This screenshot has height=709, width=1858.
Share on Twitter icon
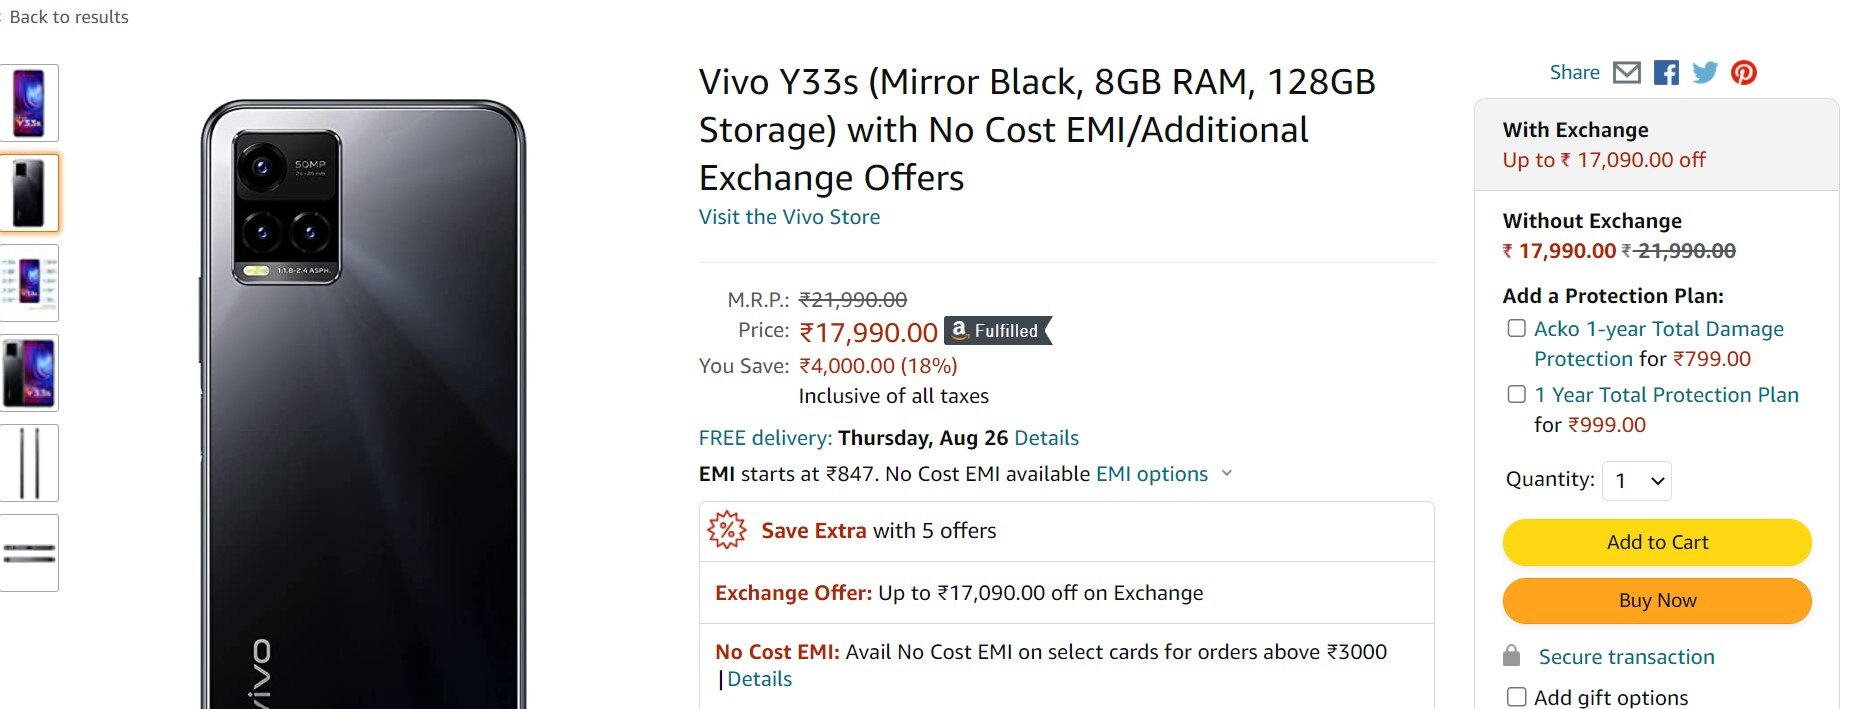1705,73
